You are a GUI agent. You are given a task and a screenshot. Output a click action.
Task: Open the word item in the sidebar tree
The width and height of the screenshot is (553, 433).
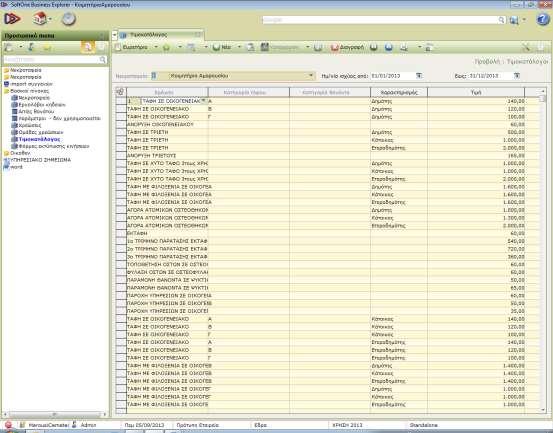tap(16, 167)
